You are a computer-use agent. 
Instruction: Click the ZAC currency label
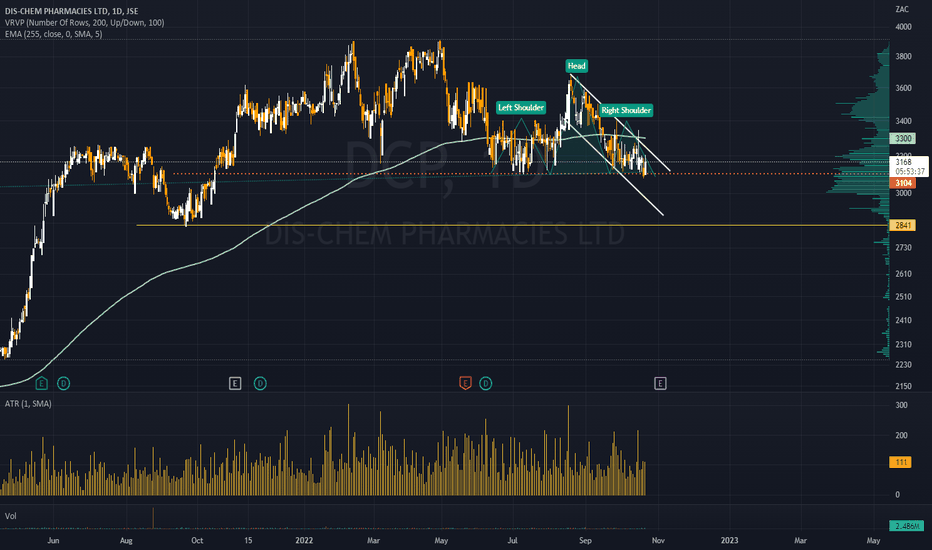pos(902,10)
